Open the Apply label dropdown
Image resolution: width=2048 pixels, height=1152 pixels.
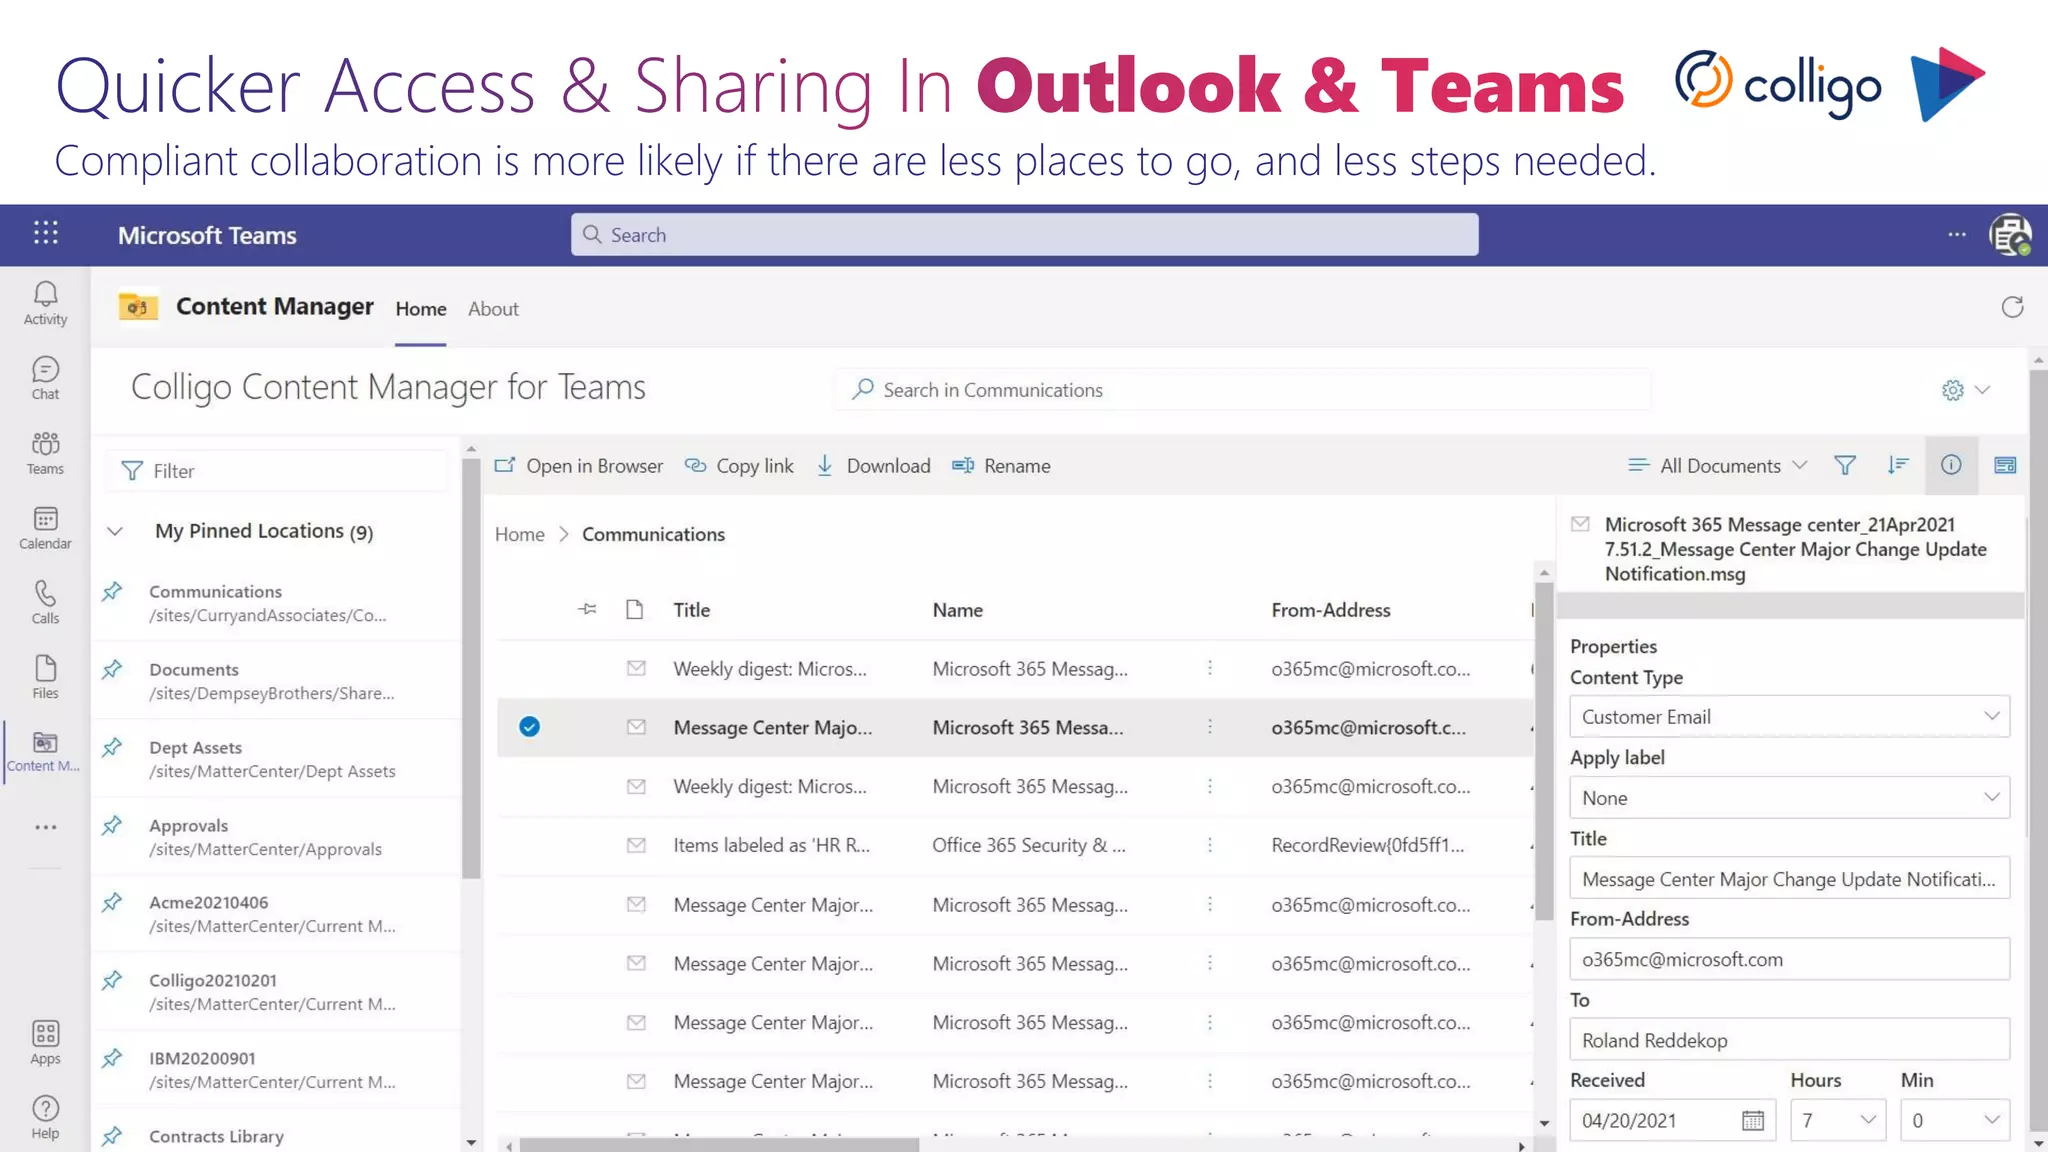tap(1789, 797)
